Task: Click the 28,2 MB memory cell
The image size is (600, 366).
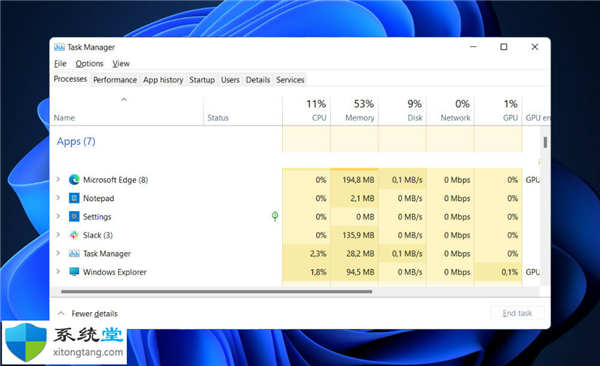Action: coord(354,253)
